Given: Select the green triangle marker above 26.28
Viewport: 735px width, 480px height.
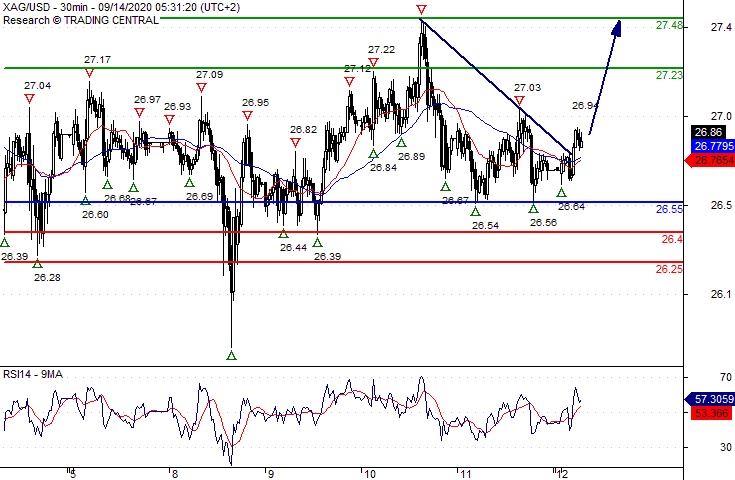Looking at the screenshot, I should (38, 264).
